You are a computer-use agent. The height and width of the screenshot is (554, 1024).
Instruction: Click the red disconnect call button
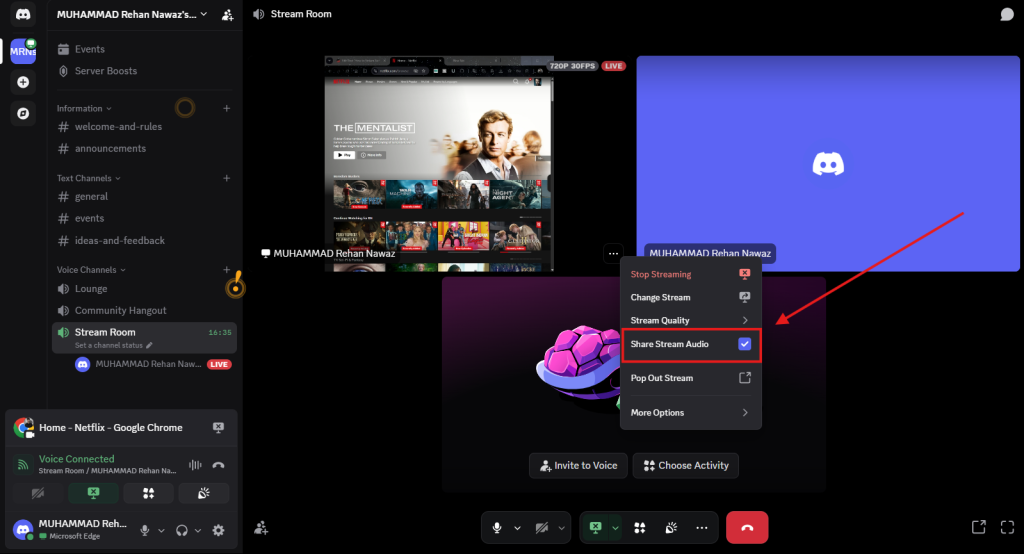[747, 528]
